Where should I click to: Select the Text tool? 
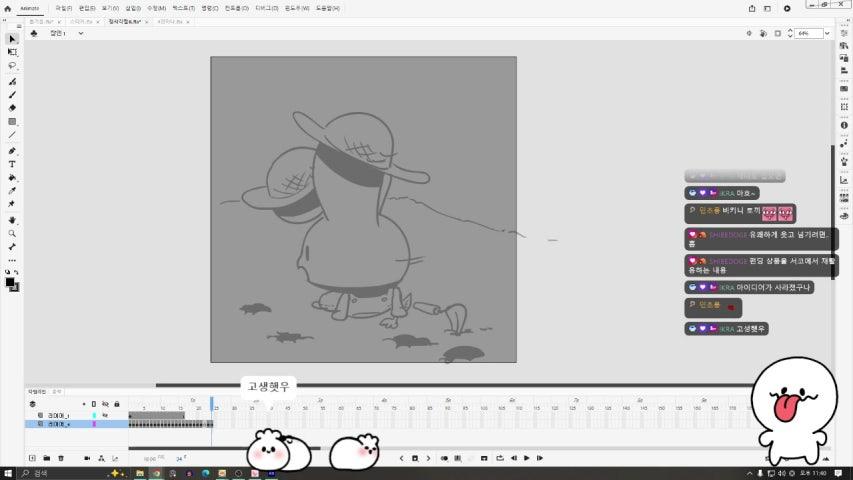[12, 164]
